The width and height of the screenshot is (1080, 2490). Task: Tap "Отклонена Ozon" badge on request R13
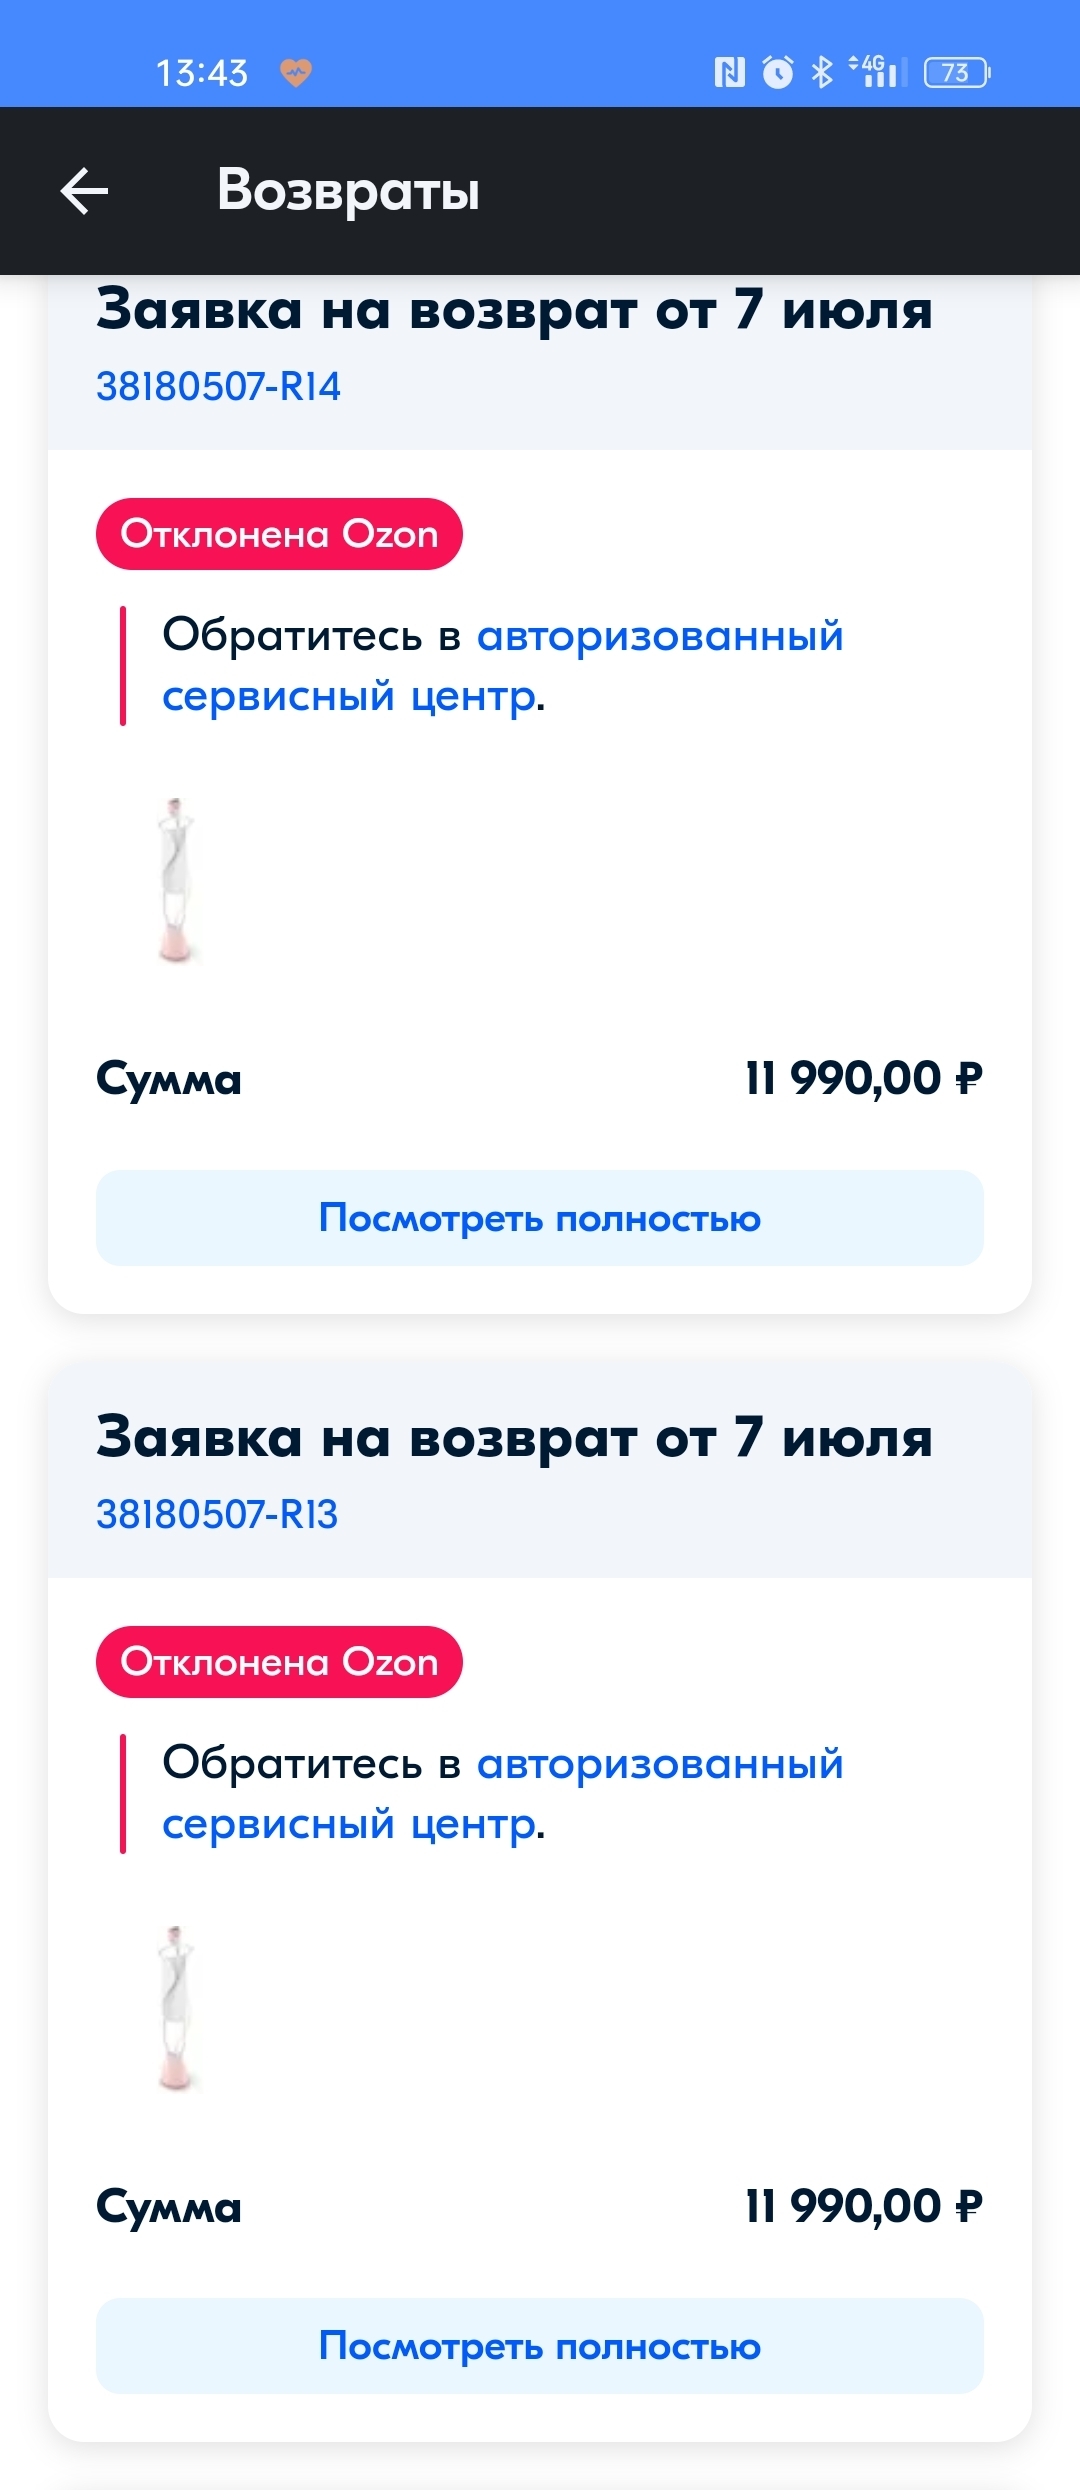click(x=279, y=1662)
